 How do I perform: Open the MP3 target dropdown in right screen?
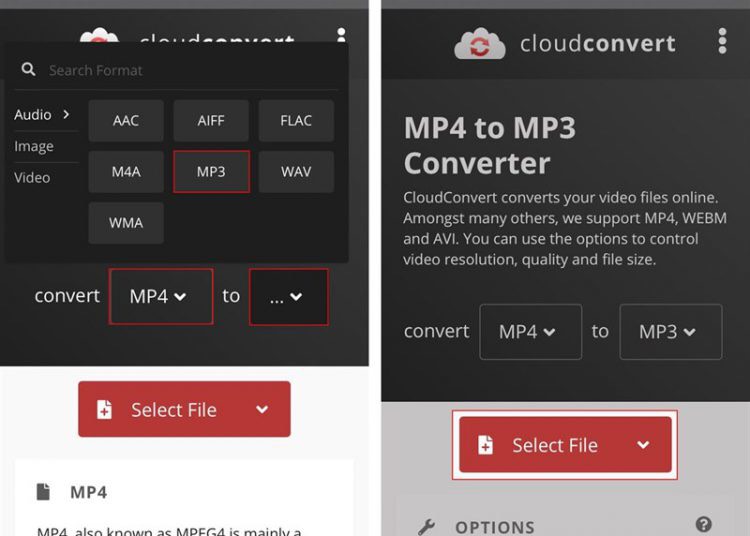(x=671, y=332)
